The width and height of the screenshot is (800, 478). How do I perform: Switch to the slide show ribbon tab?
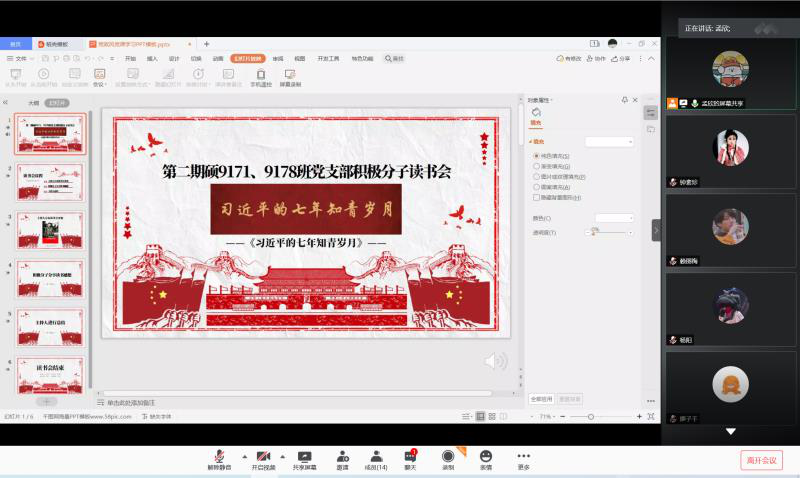247,59
